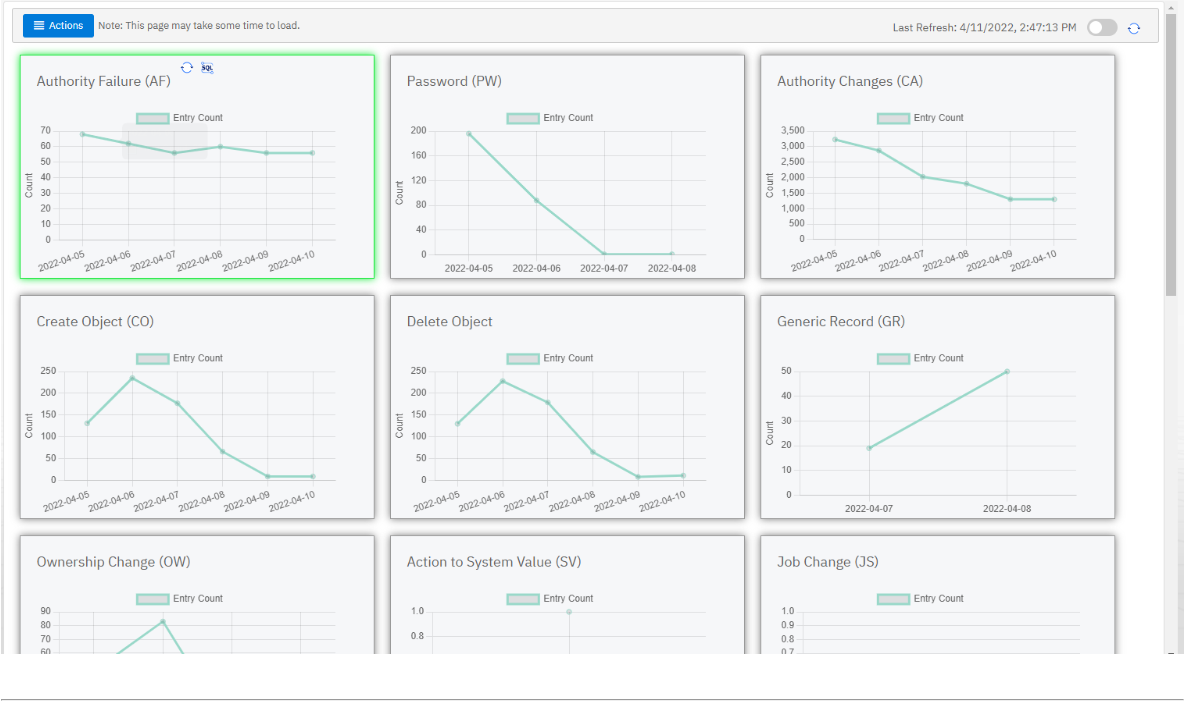
Task: Click the "Delete Object" card title
Action: 450,322
